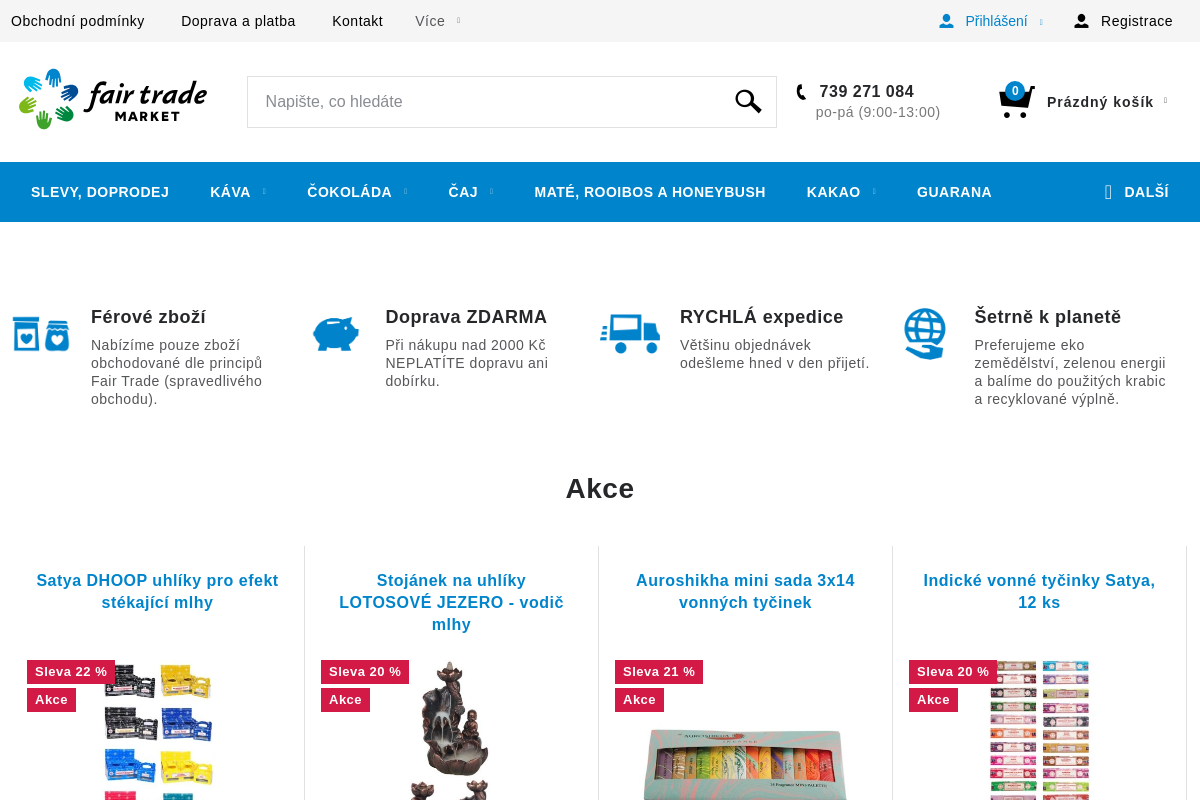
Task: Open SLEVY, DOPRODEJ category
Action: pyautogui.click(x=100, y=192)
